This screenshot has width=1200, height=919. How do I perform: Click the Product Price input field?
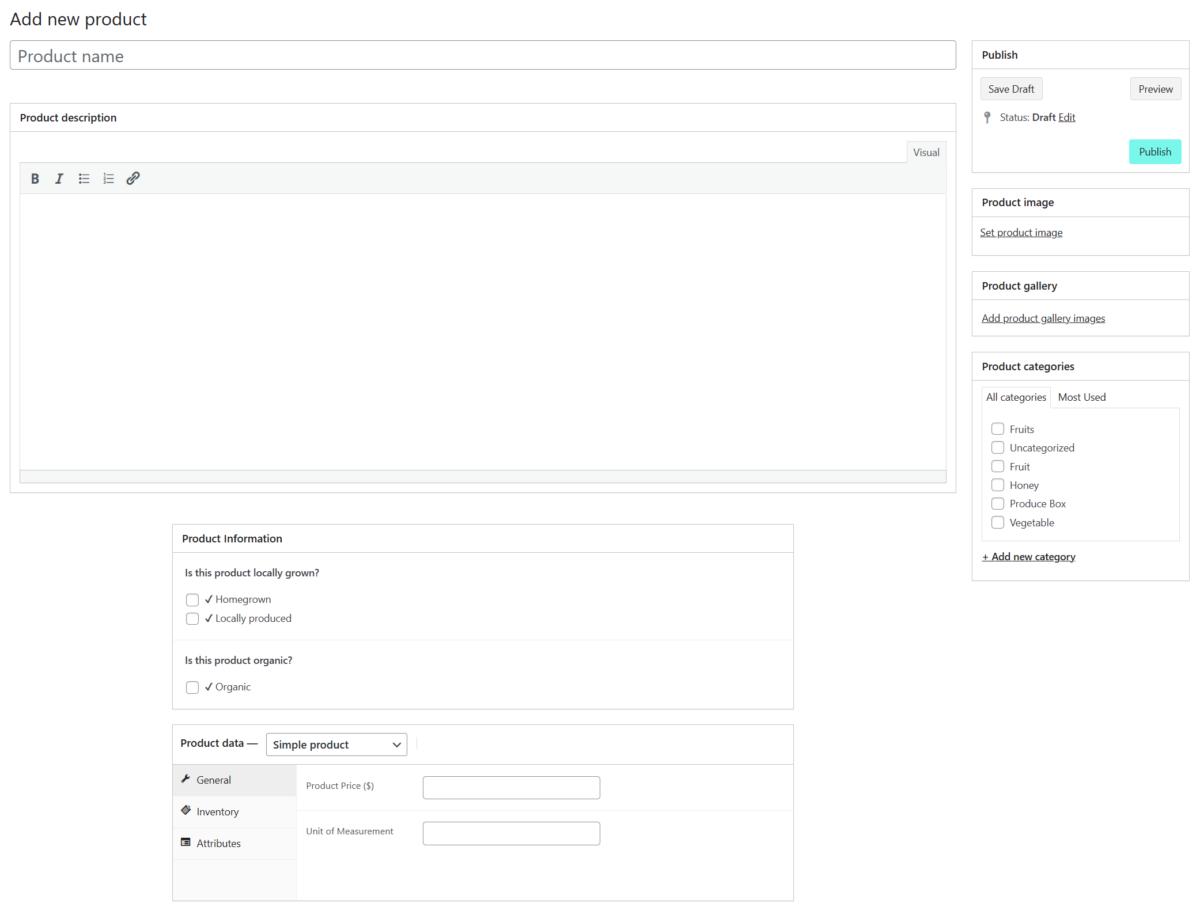pyautogui.click(x=511, y=787)
